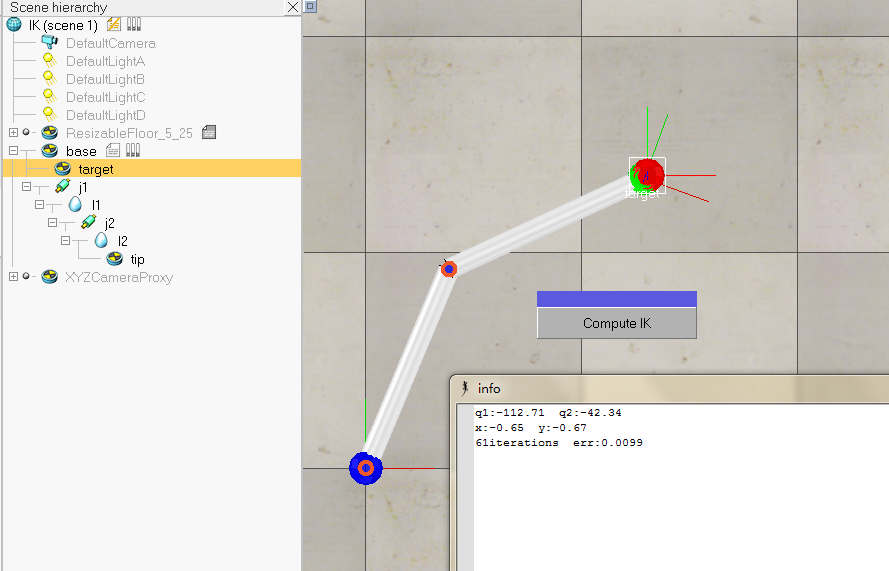Select the DefaultLightA label

pyautogui.click(x=105, y=61)
